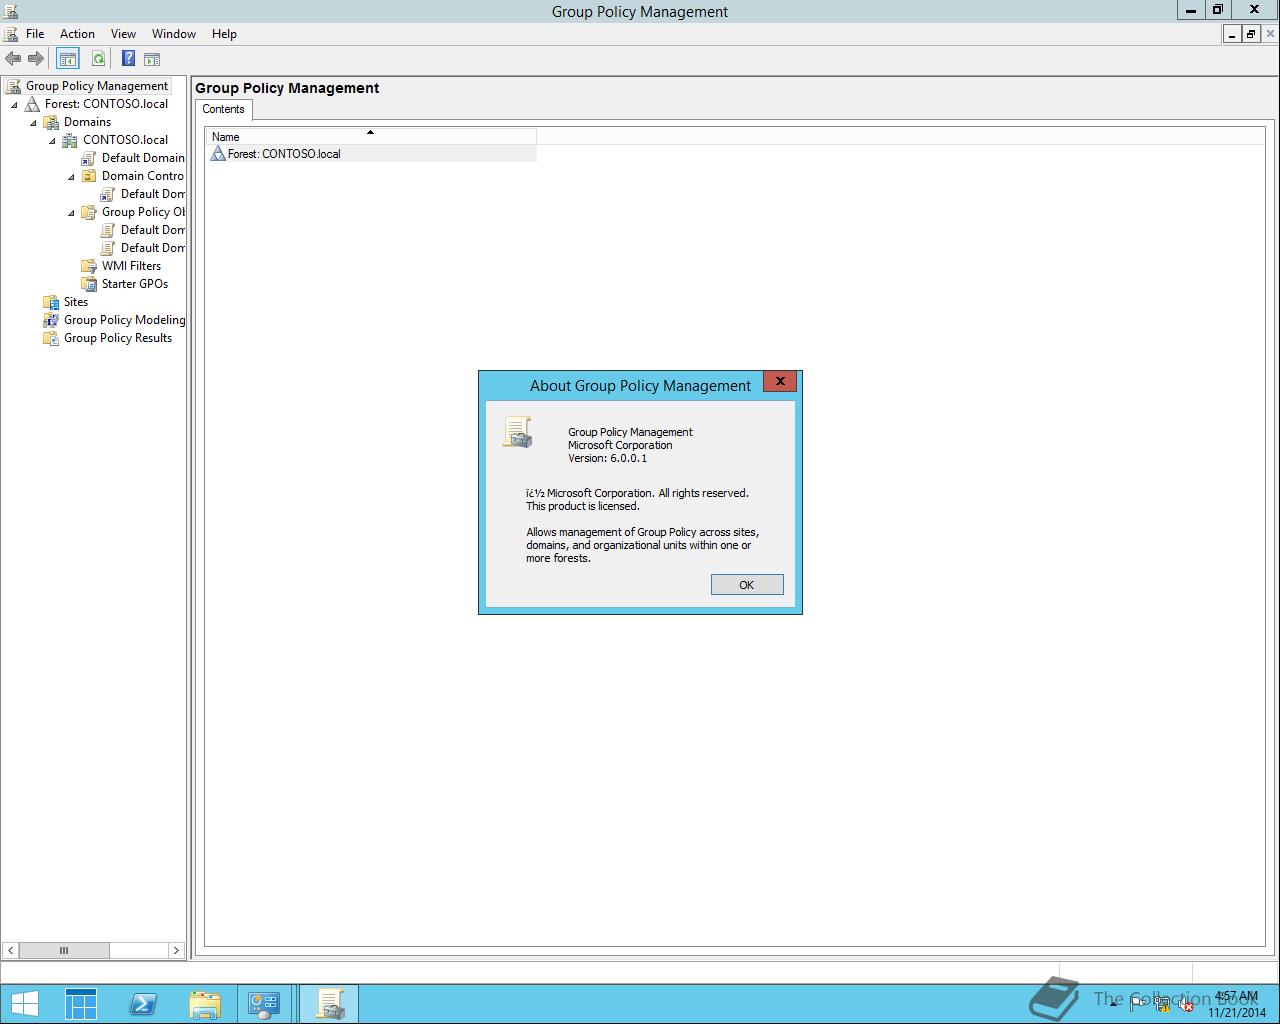
Task: Collapse the Group Policy Objects node
Action: click(71, 213)
